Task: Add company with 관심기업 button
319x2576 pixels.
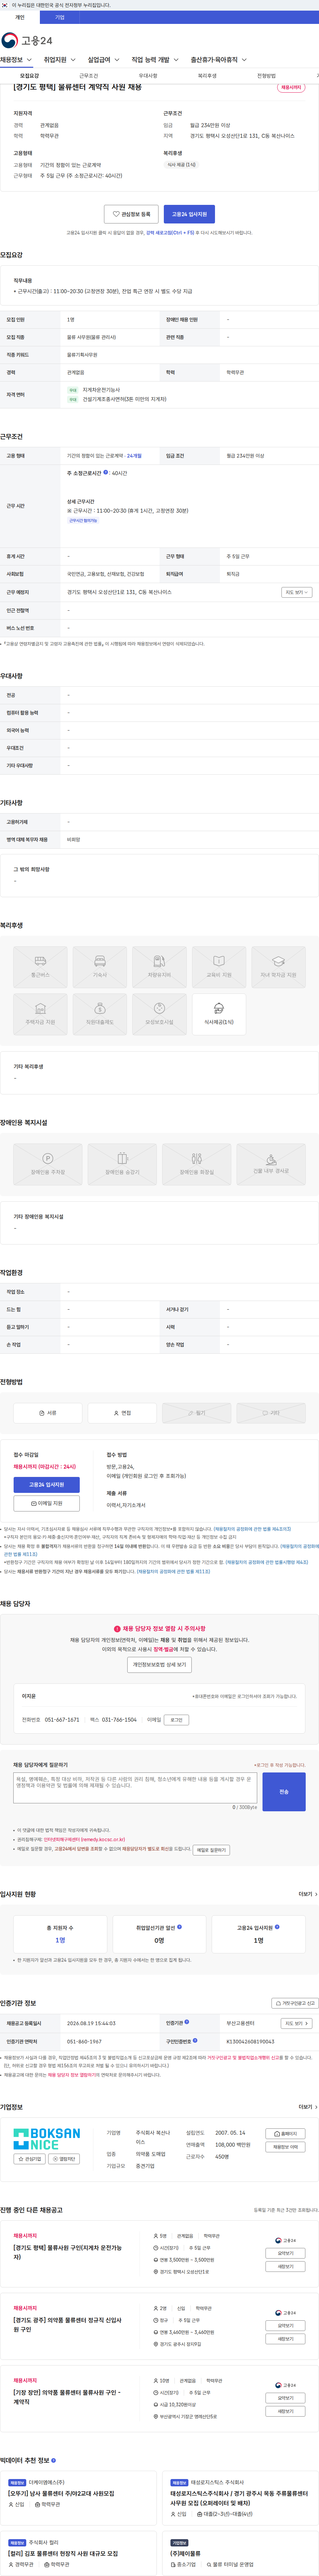Action: (30, 2159)
